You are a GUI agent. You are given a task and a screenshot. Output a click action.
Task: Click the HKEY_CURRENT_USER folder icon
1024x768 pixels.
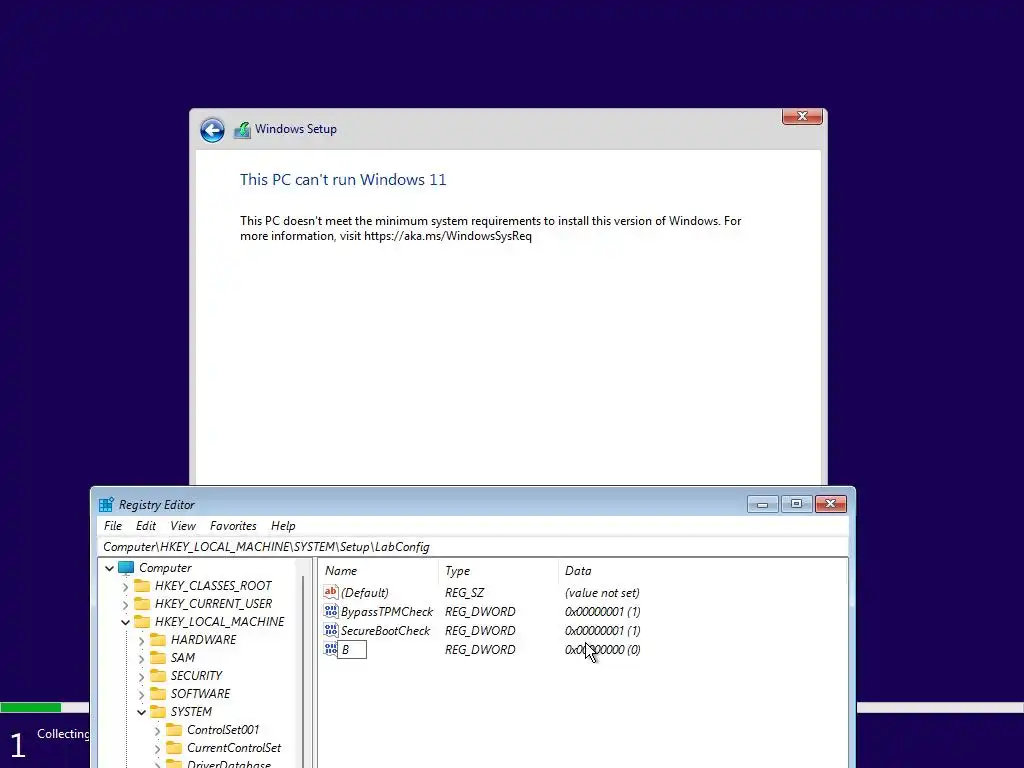coord(142,604)
